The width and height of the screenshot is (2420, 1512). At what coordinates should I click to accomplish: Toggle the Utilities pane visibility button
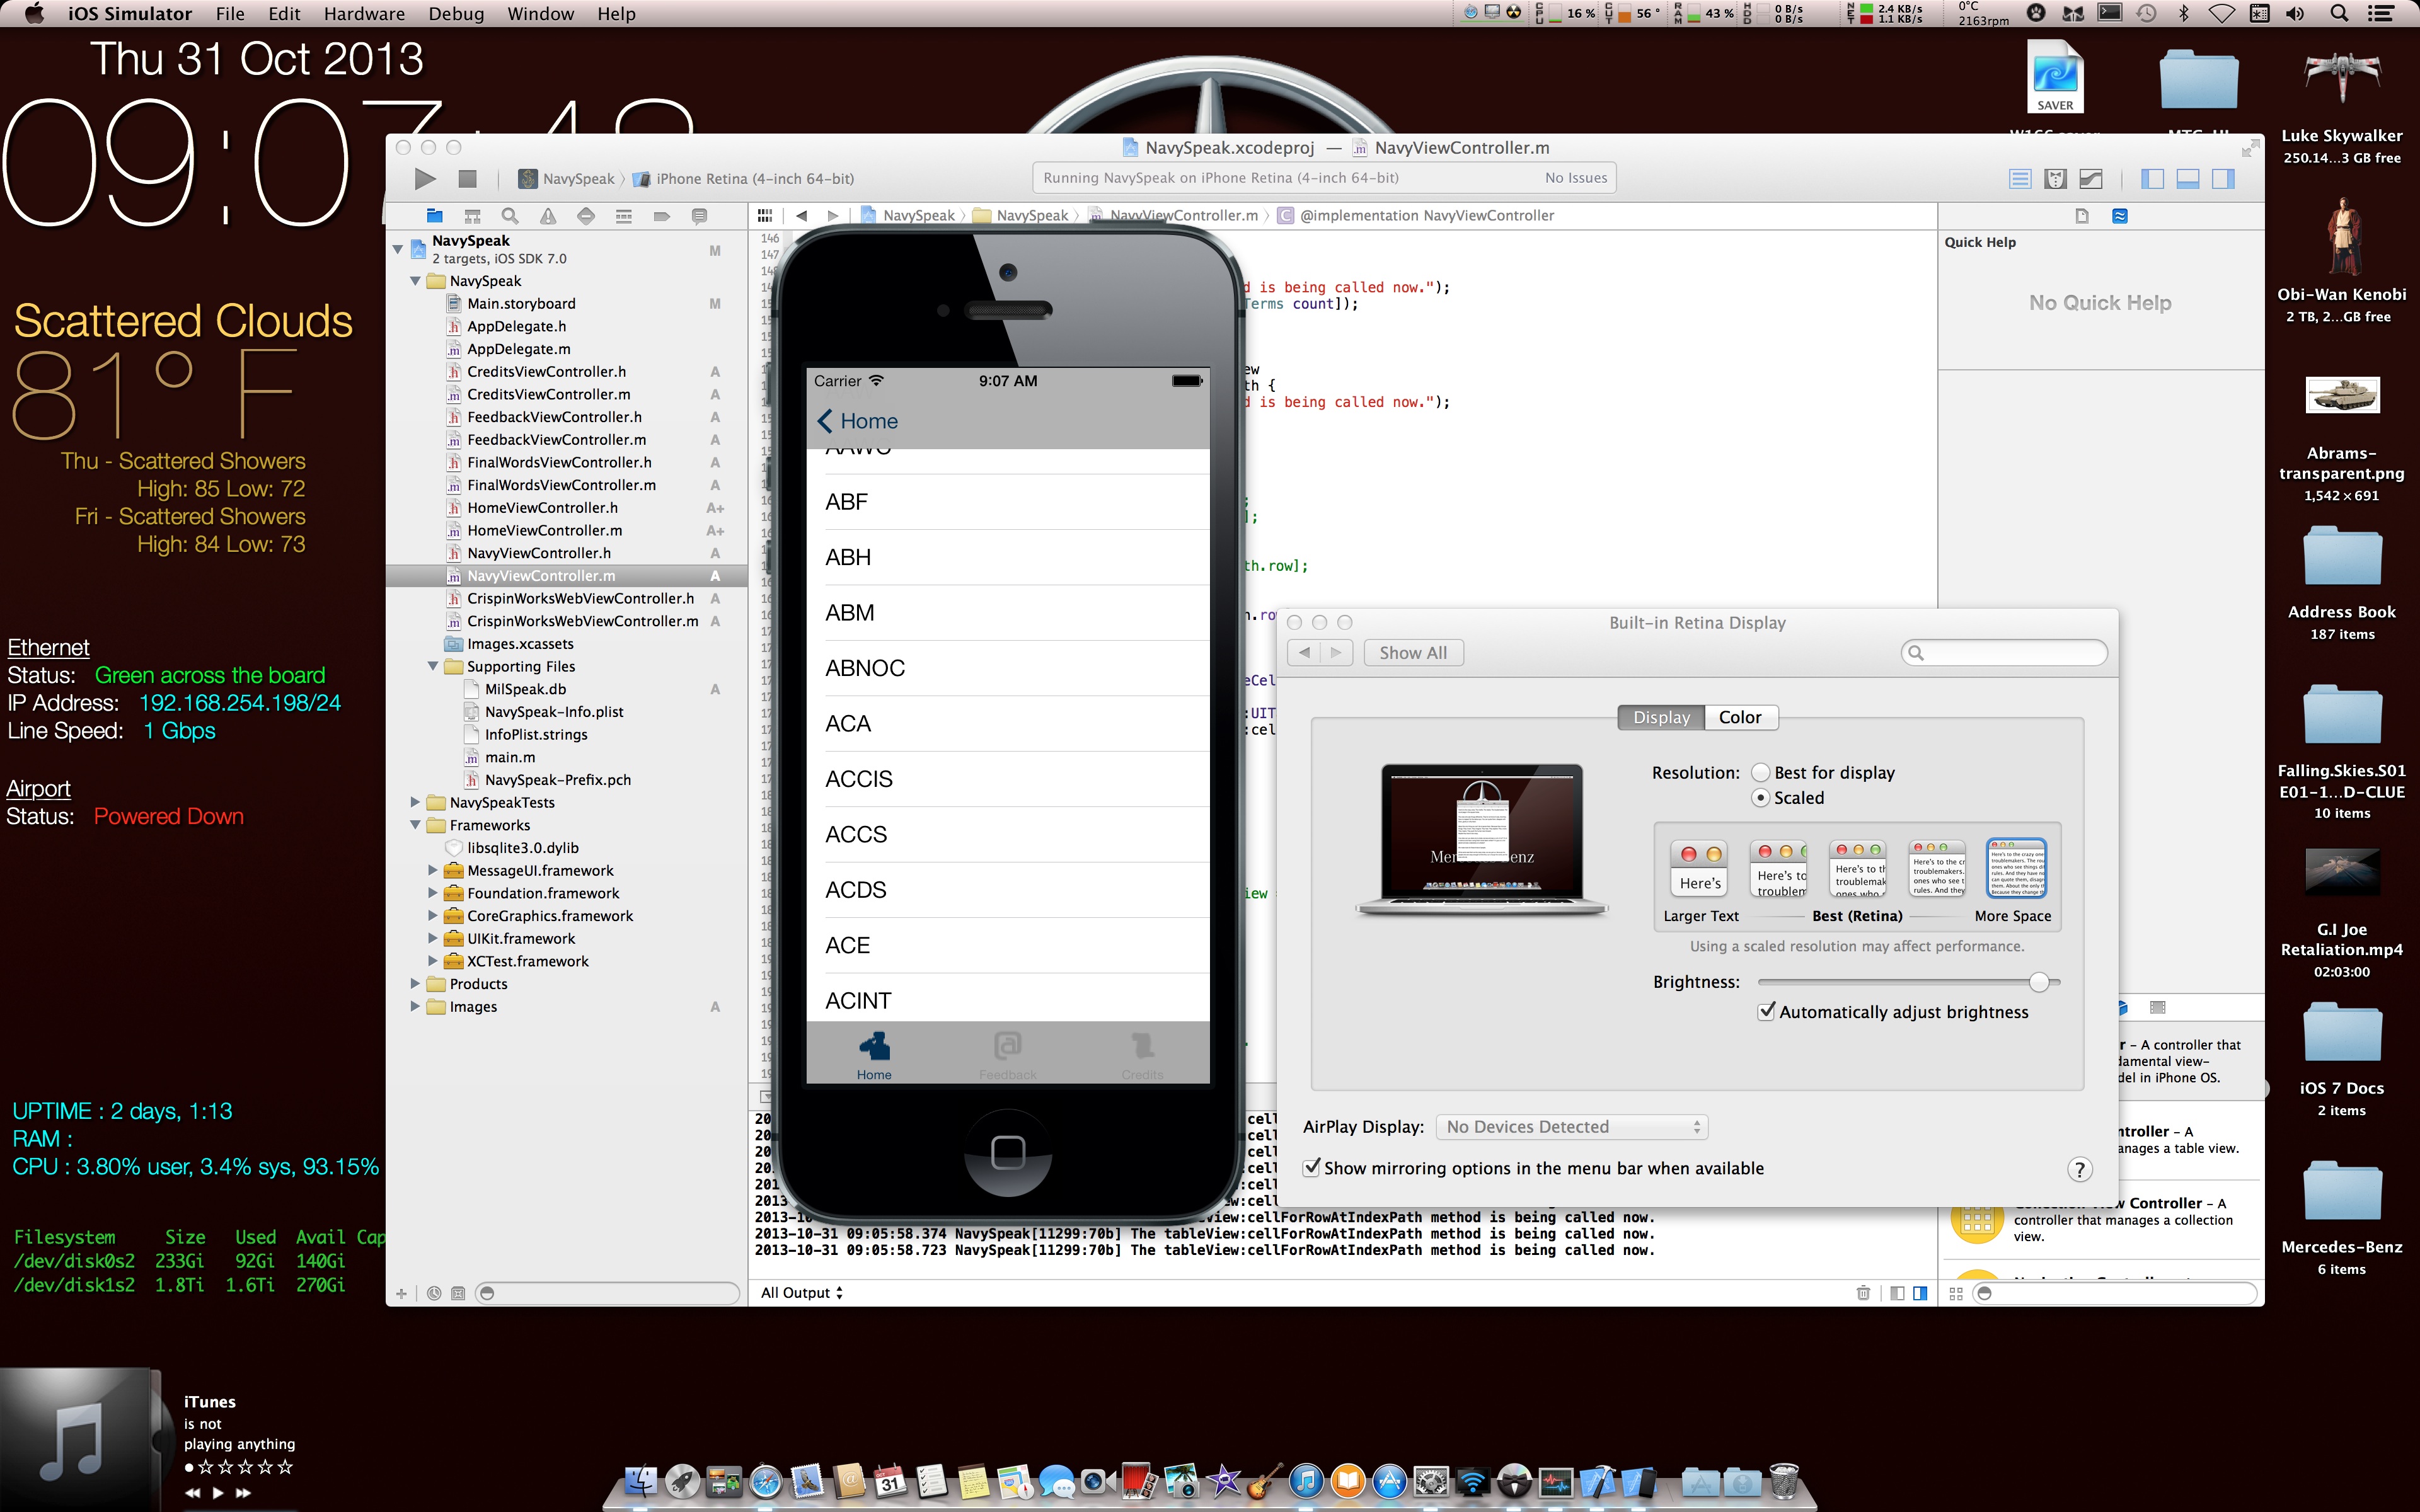pyautogui.click(x=2223, y=179)
